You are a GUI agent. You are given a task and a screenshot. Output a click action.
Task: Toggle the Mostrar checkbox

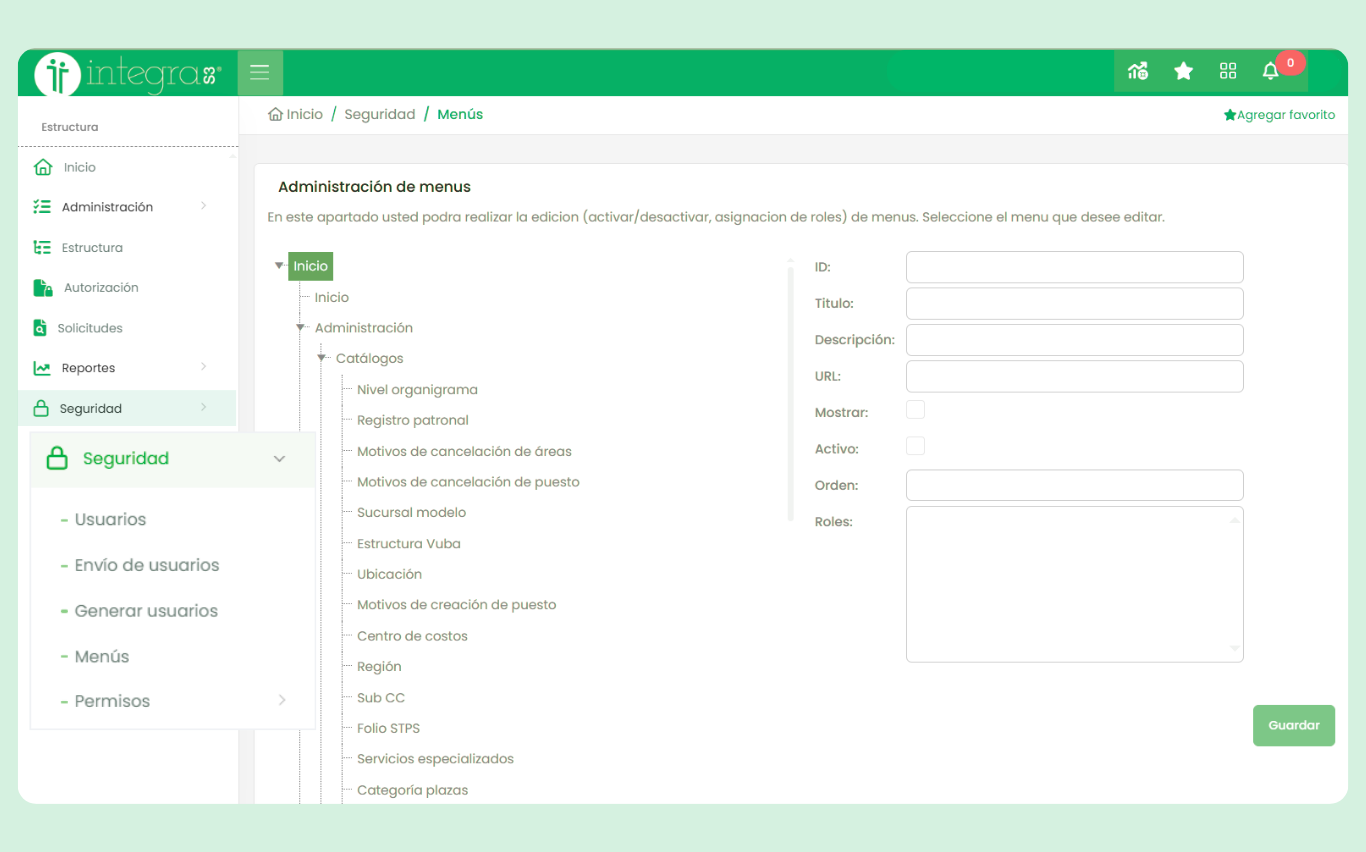point(915,410)
